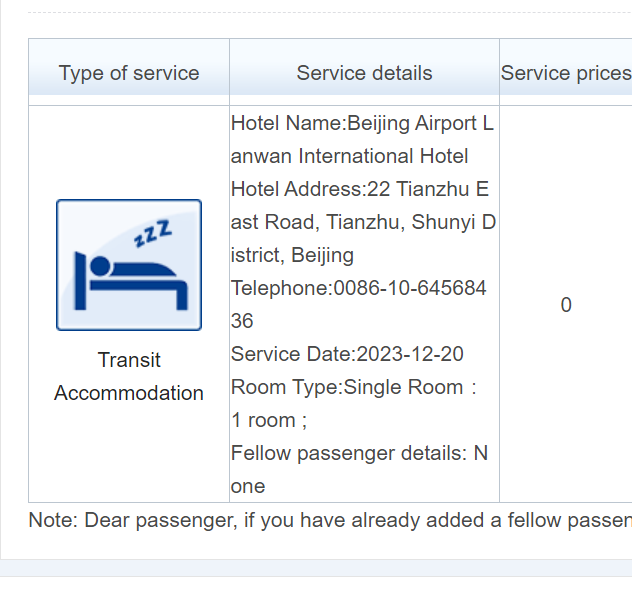Click the Transit Accommodation bed icon
632x598 pixels.
pyautogui.click(x=129, y=265)
